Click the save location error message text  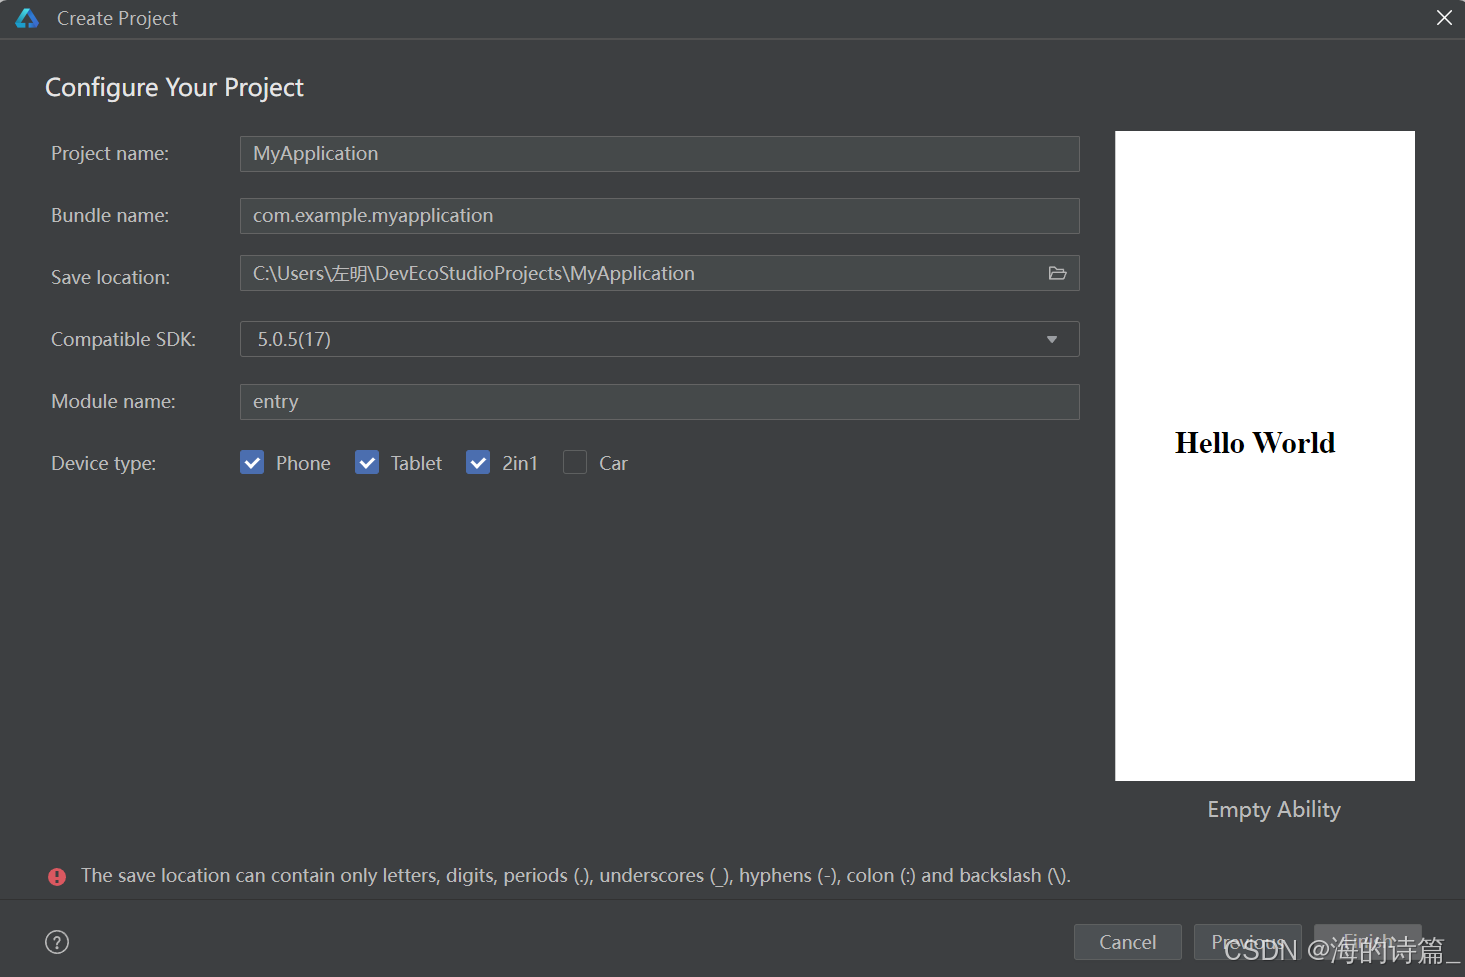click(576, 876)
